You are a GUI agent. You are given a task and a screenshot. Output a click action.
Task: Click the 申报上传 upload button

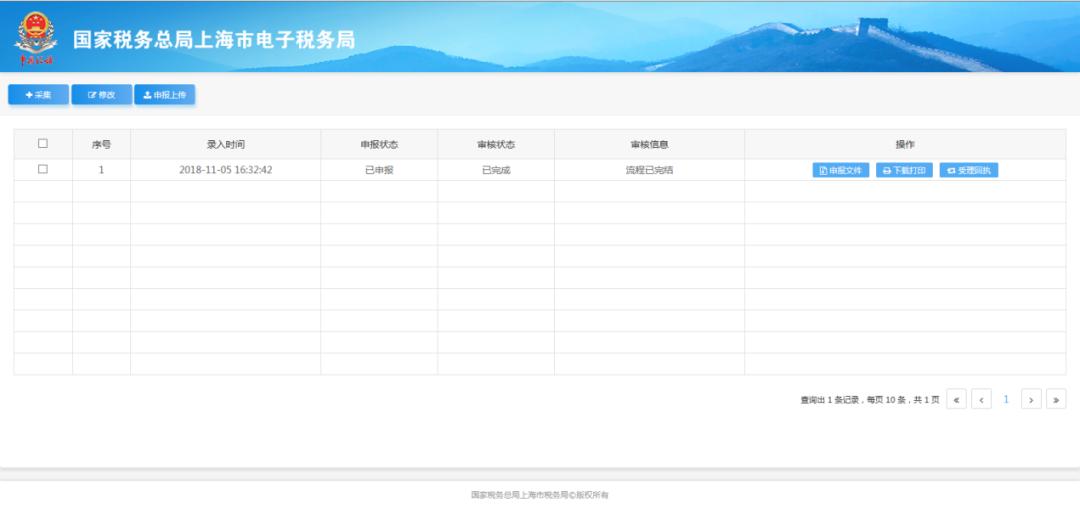click(x=165, y=95)
